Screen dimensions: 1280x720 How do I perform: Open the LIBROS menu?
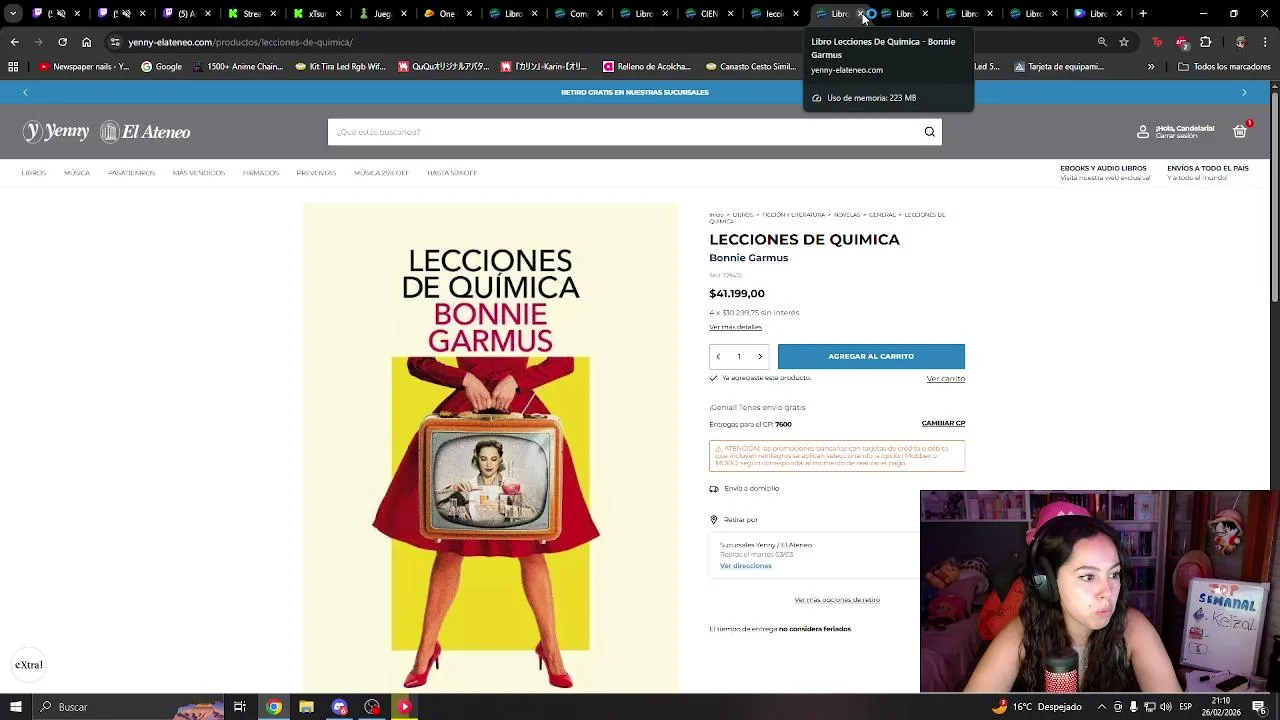tap(34, 173)
